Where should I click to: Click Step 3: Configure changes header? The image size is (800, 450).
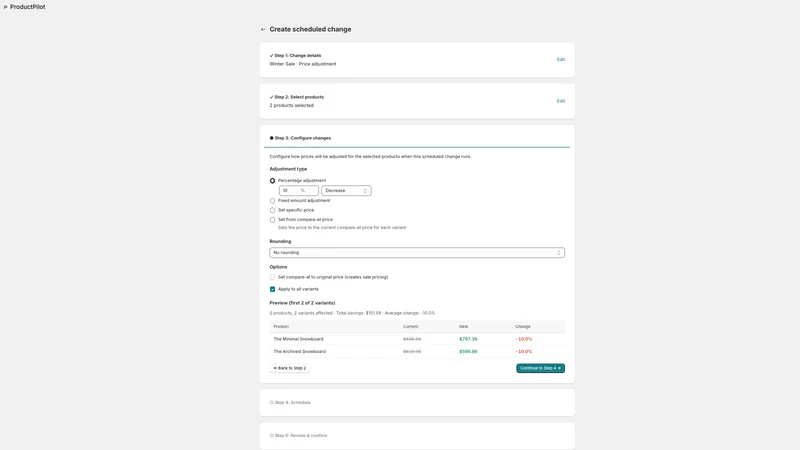click(x=303, y=138)
